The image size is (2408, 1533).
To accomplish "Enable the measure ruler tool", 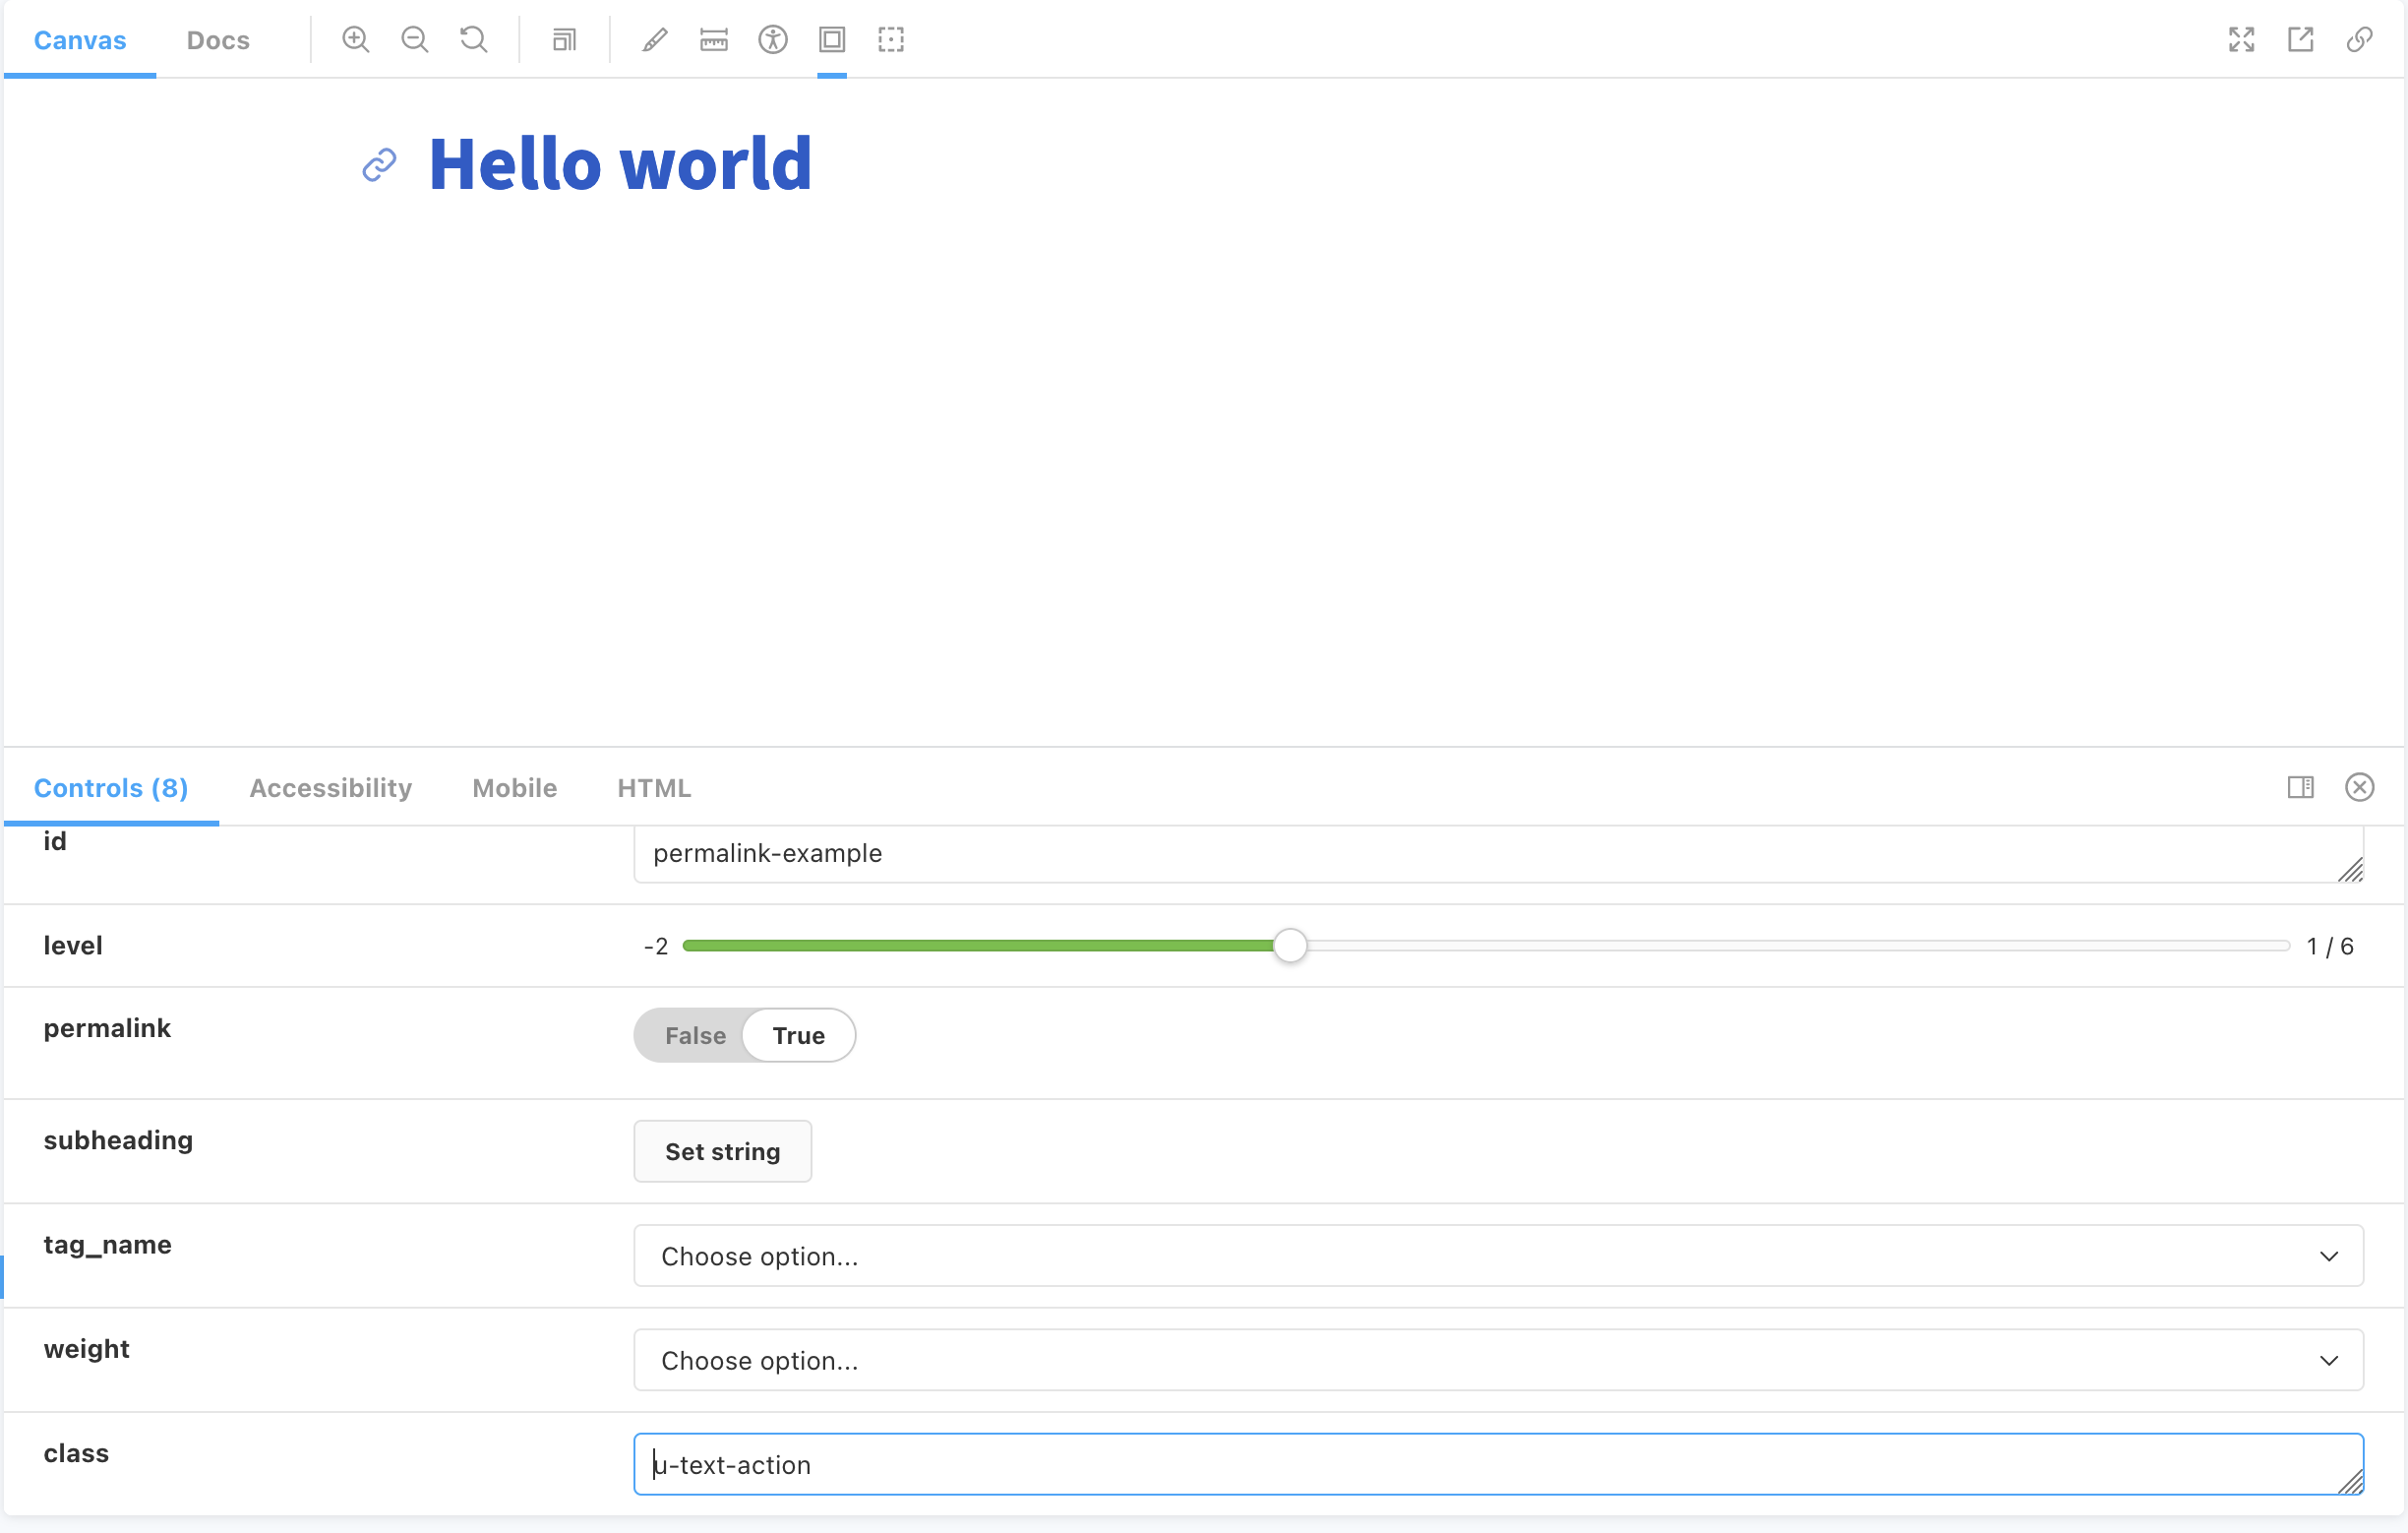I will pyautogui.click(x=713, y=40).
